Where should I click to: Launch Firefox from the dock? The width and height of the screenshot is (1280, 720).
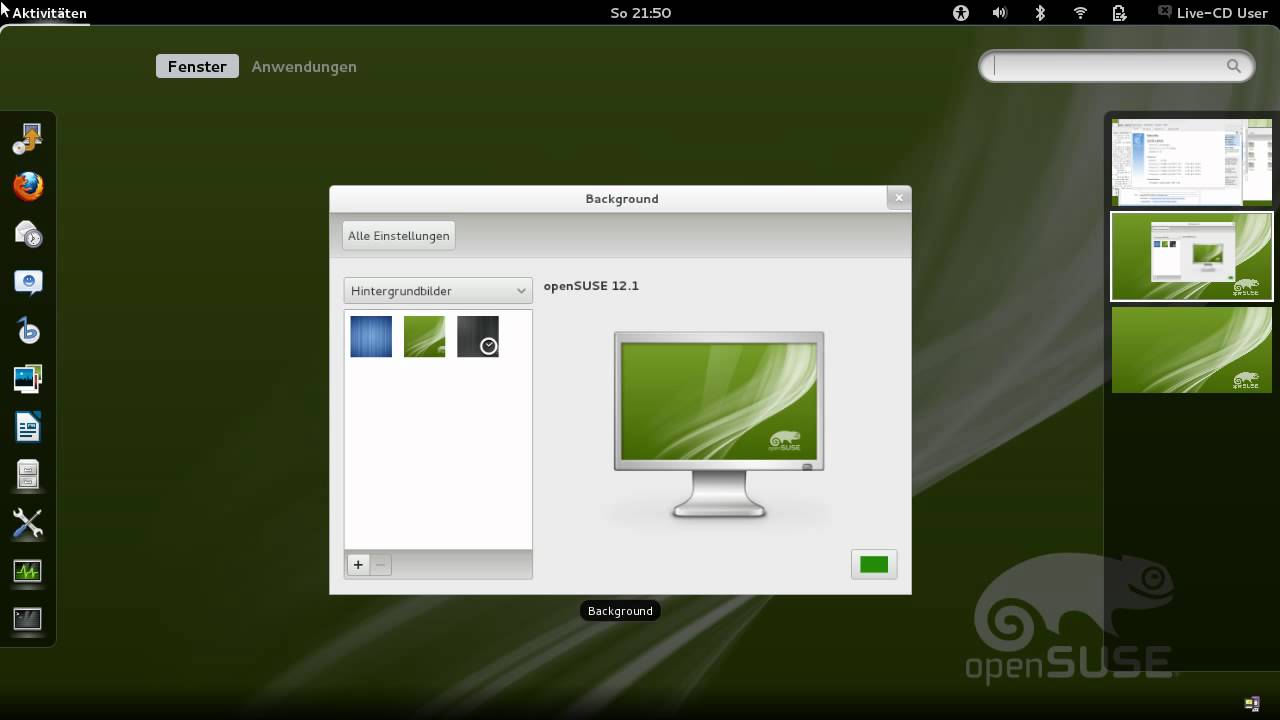click(x=27, y=186)
